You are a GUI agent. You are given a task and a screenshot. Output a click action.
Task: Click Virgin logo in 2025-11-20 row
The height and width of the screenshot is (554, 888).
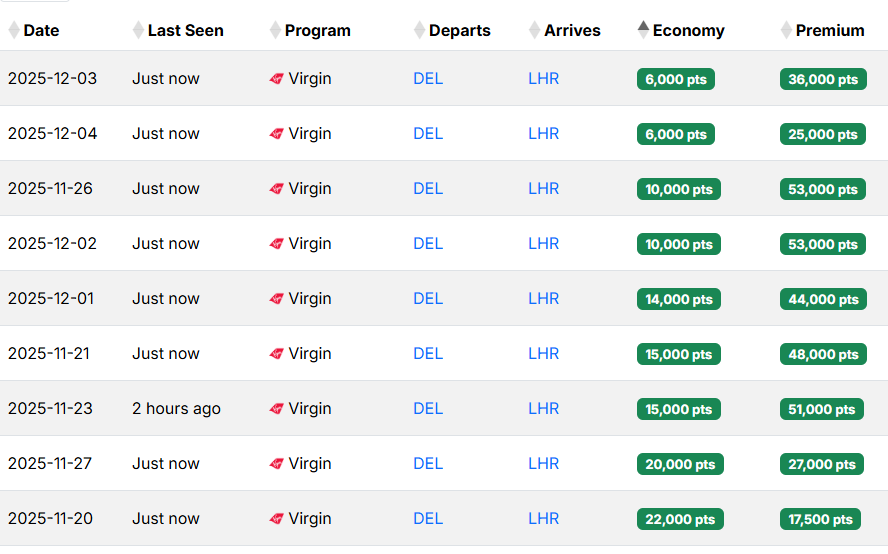click(277, 519)
